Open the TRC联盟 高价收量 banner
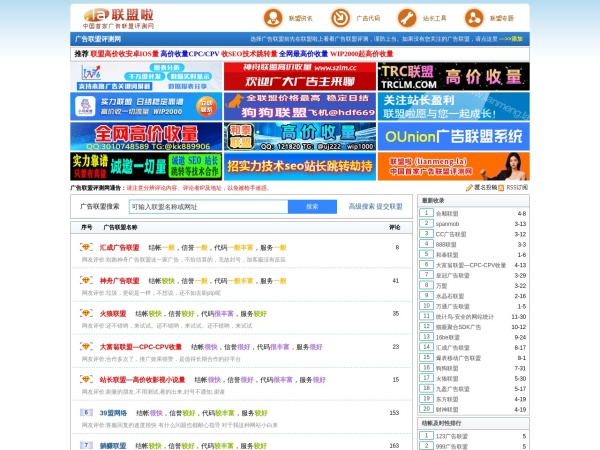Image resolution: width=600 pixels, height=450 pixels. [454, 76]
